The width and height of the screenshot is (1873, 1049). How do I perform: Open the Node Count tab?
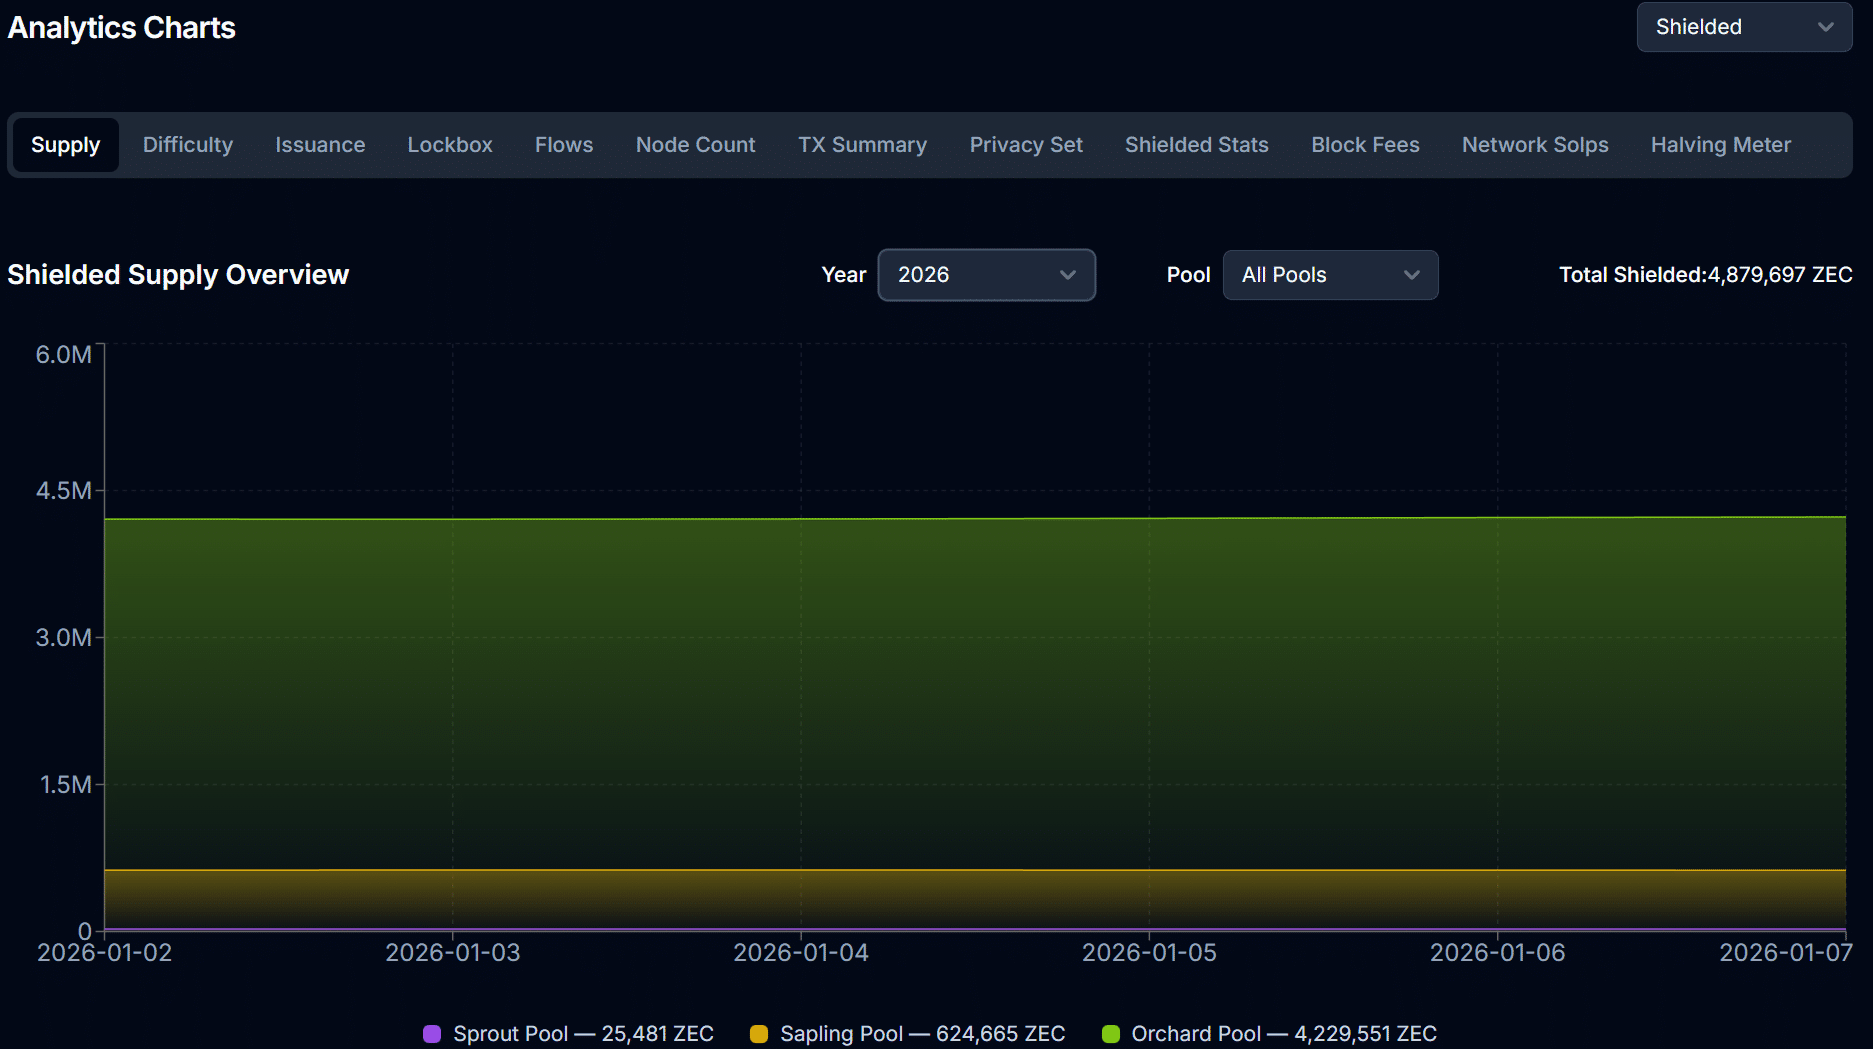pos(695,145)
